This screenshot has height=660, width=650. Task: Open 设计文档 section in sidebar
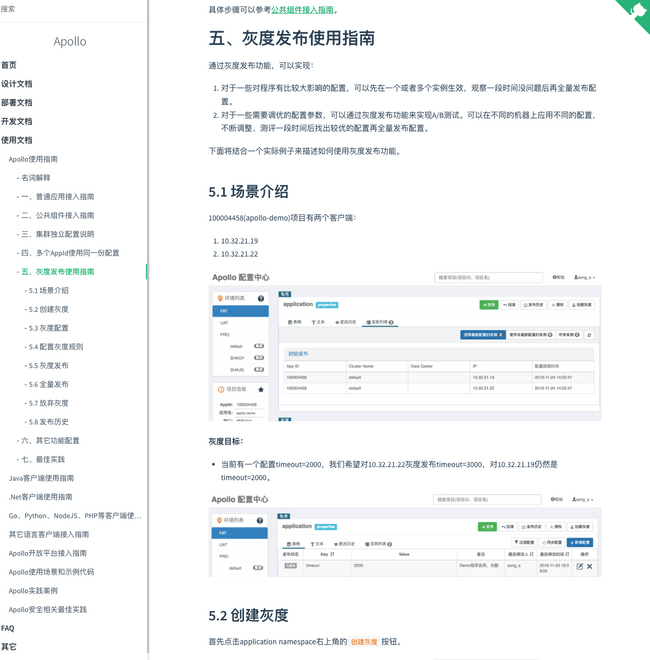16,84
